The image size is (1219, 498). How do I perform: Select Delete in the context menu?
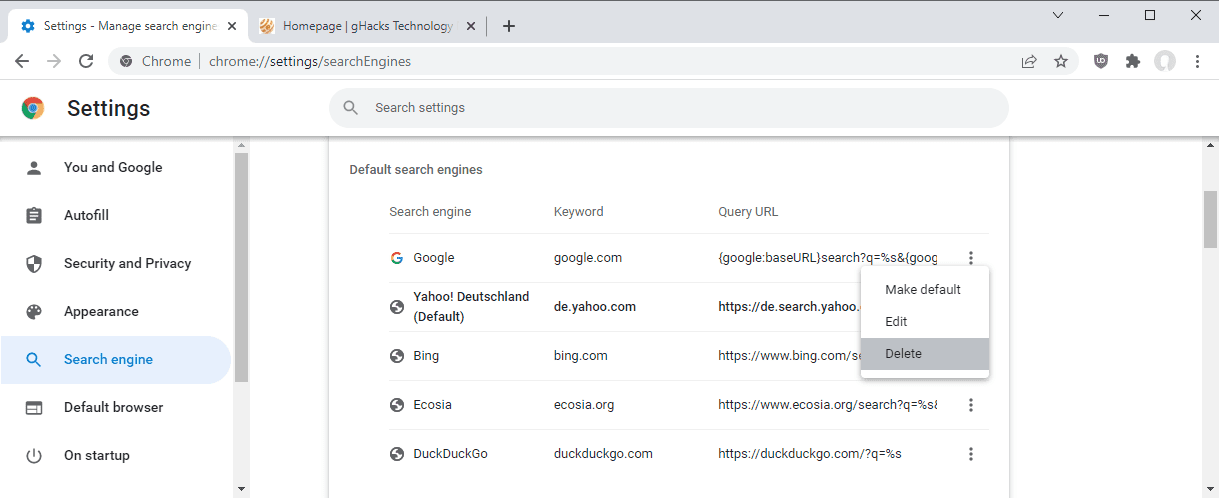tap(904, 354)
